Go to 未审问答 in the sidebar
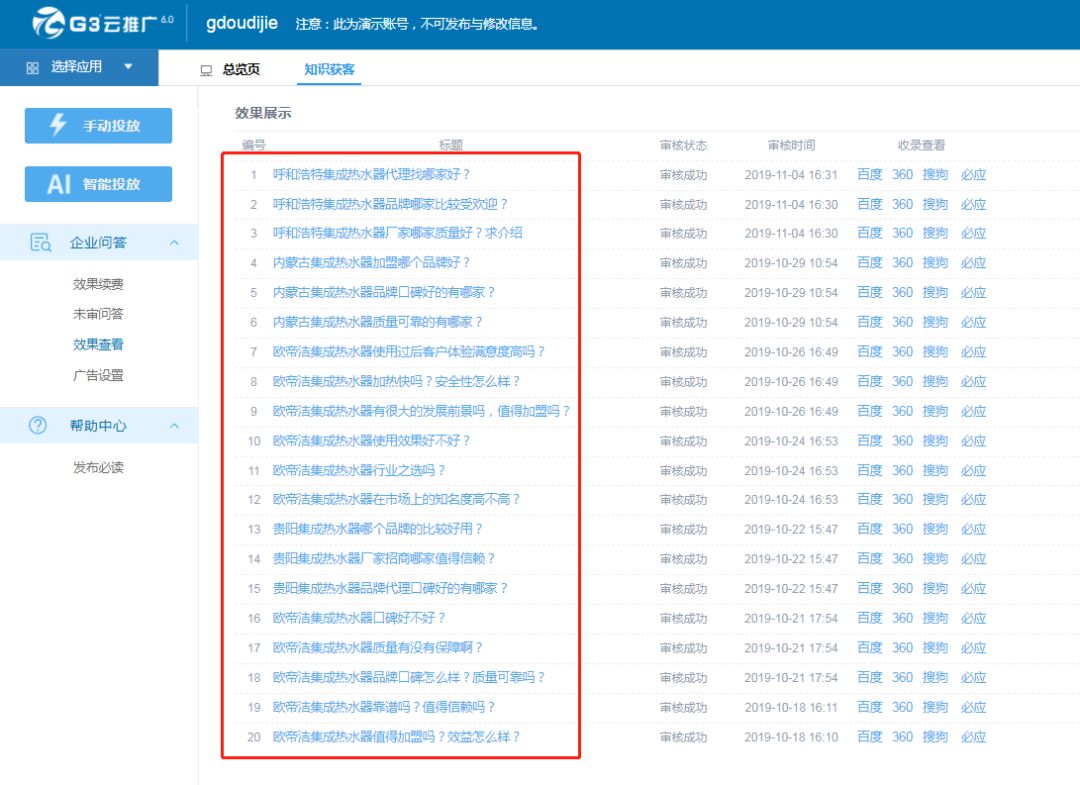The image size is (1080, 785). pos(98,314)
